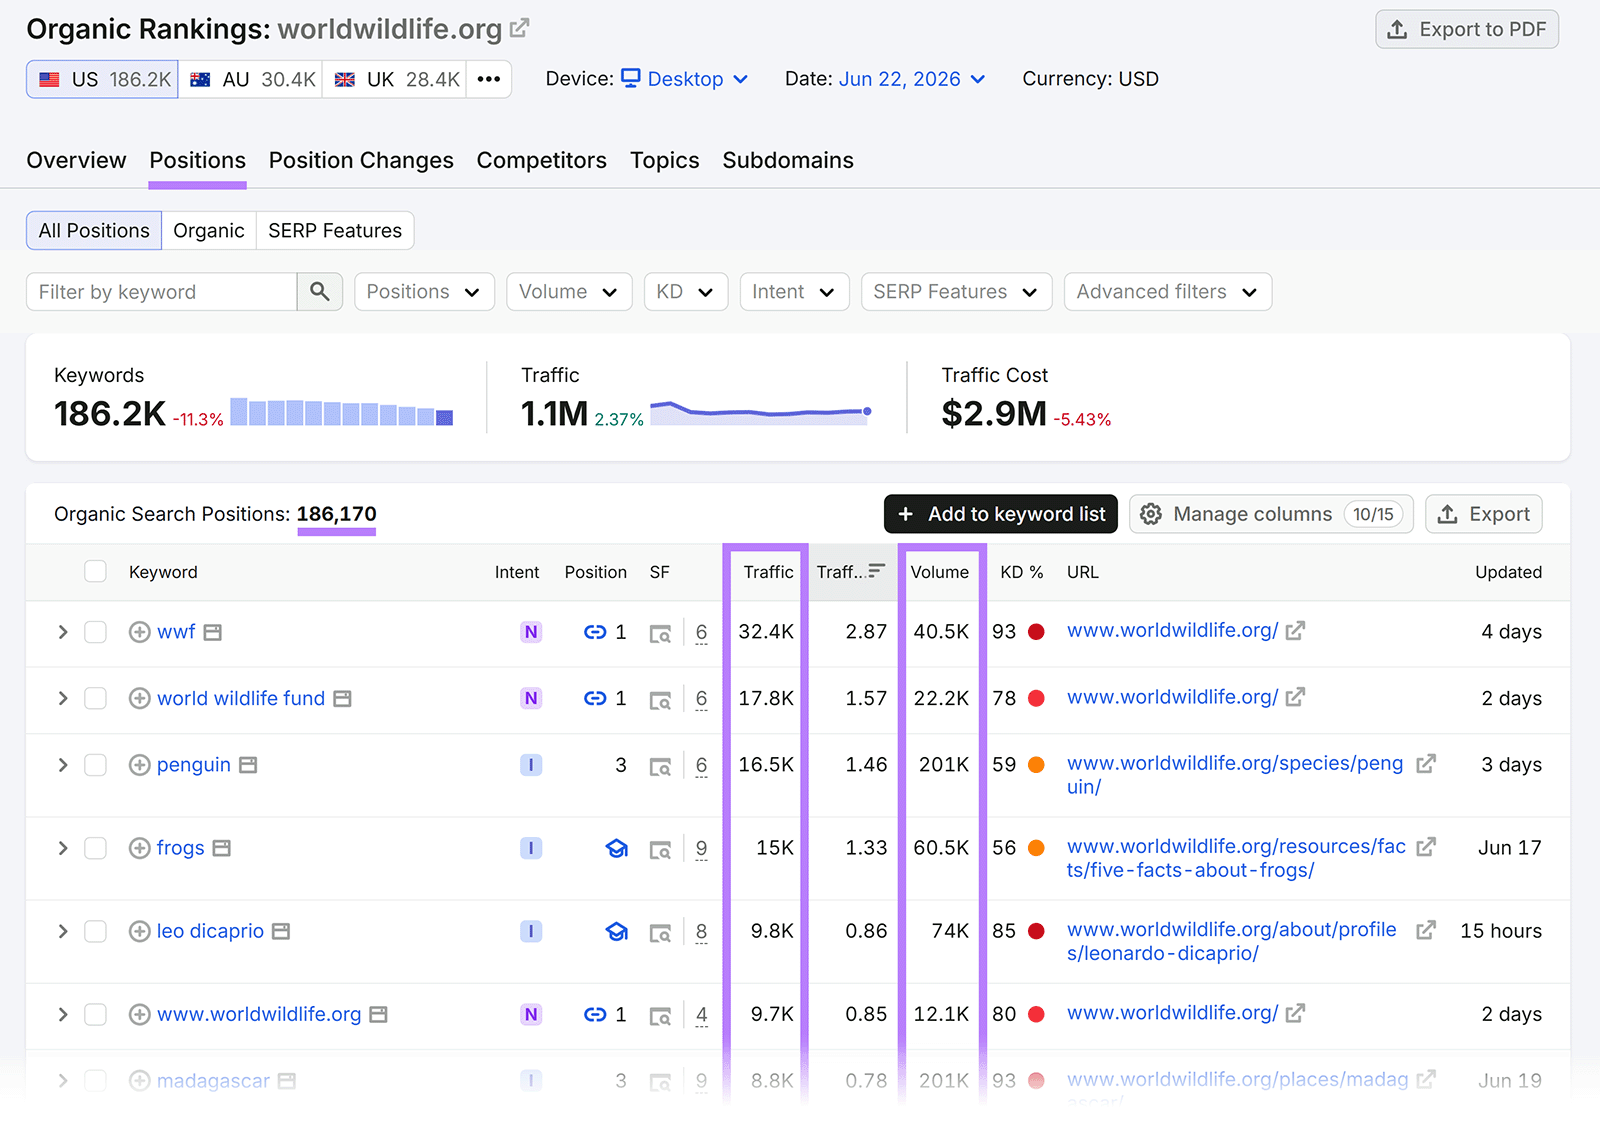Click navigational intent badge in wwf row
1600x1121 pixels.
531,632
